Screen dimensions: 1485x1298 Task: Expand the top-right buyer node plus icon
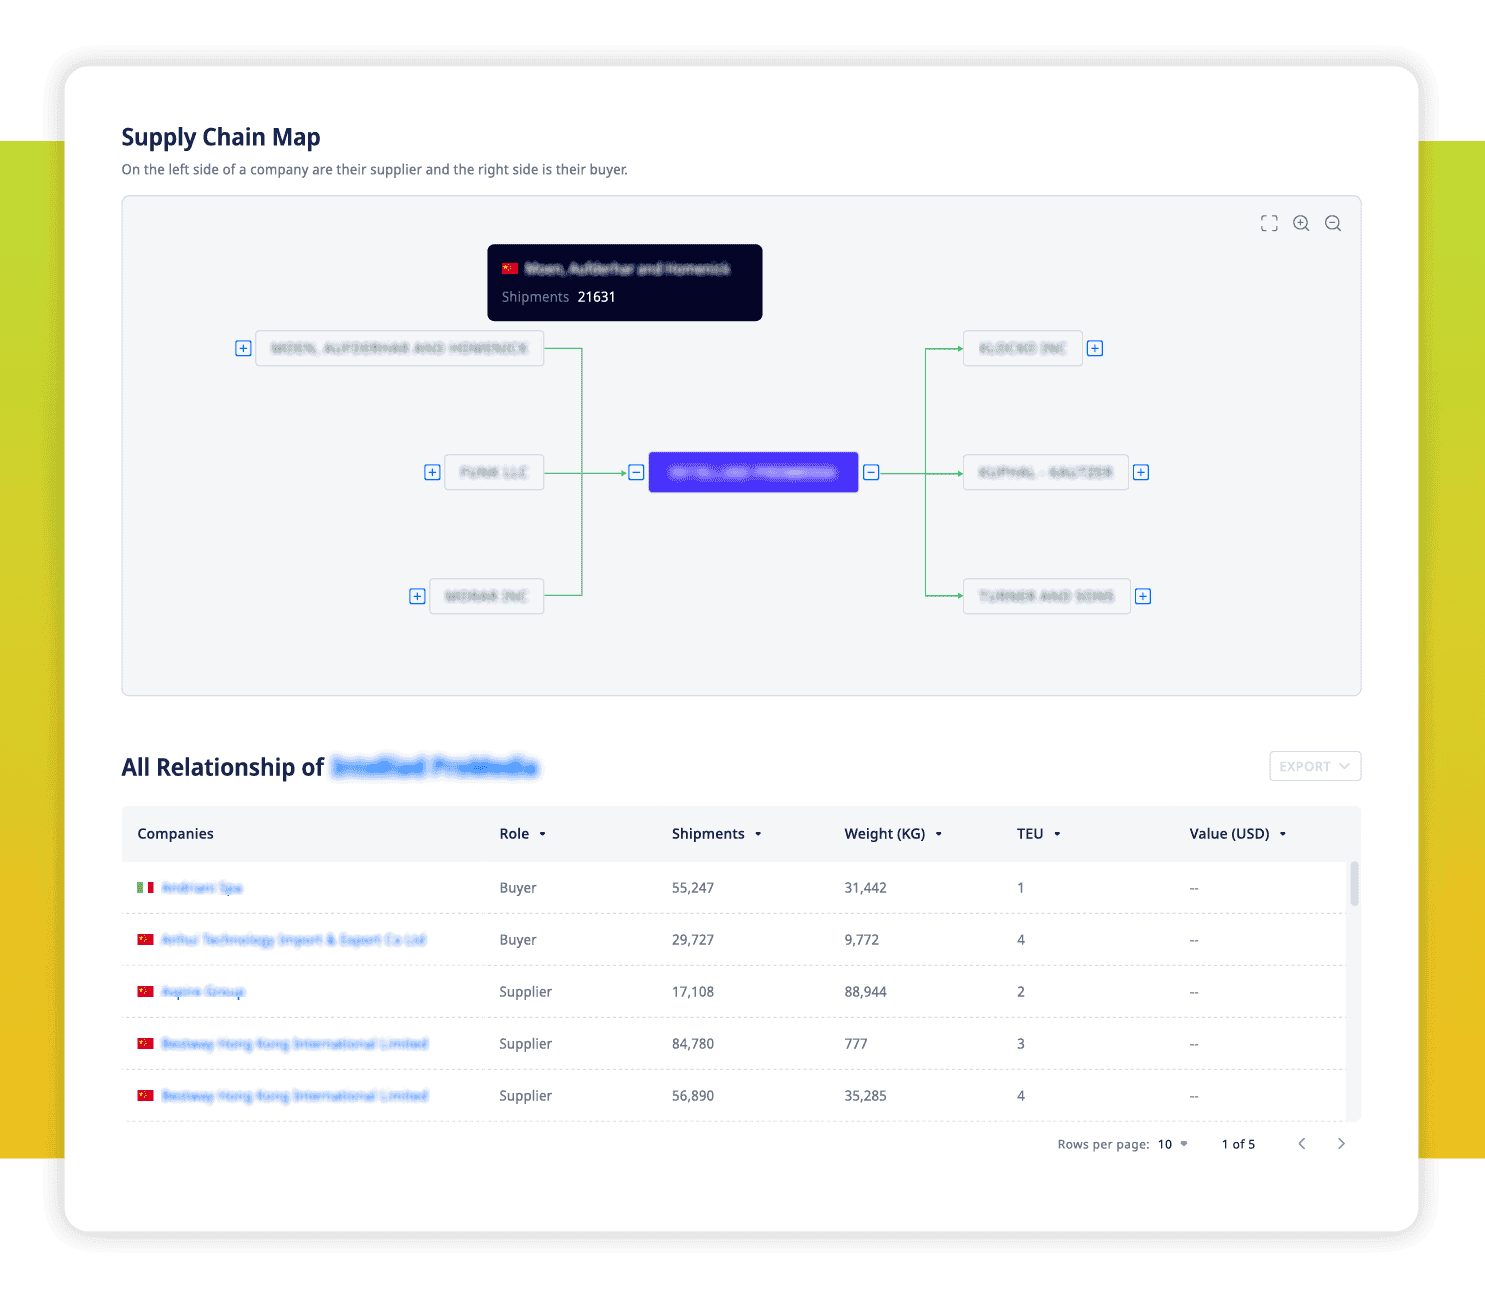tap(1095, 348)
